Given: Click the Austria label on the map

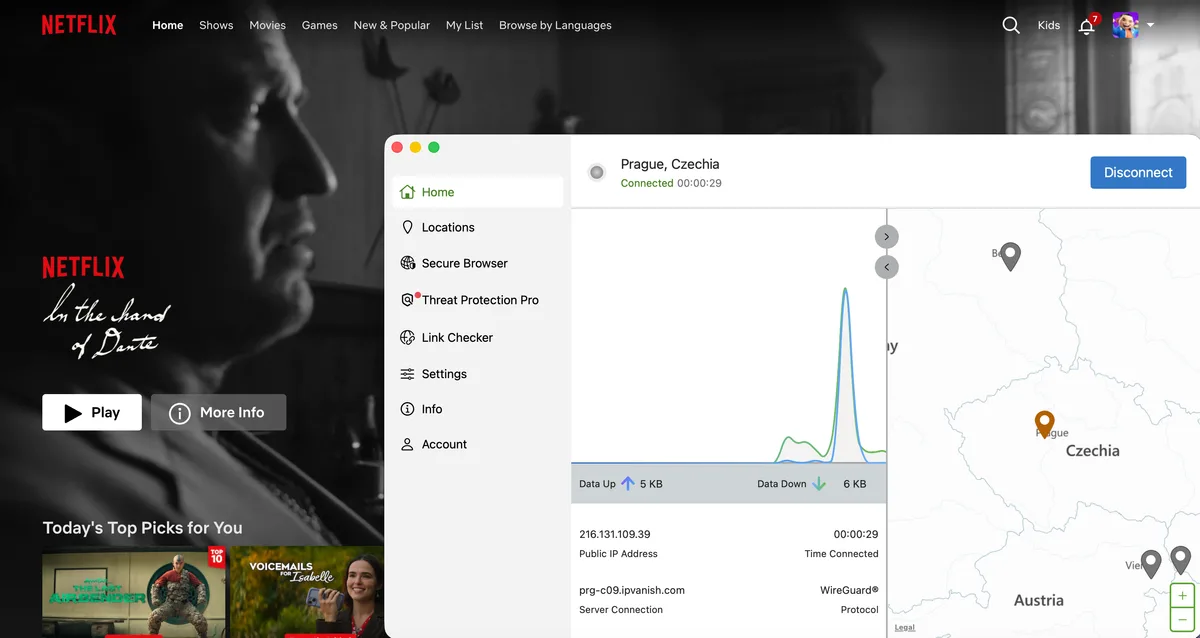Looking at the screenshot, I should point(1039,600).
